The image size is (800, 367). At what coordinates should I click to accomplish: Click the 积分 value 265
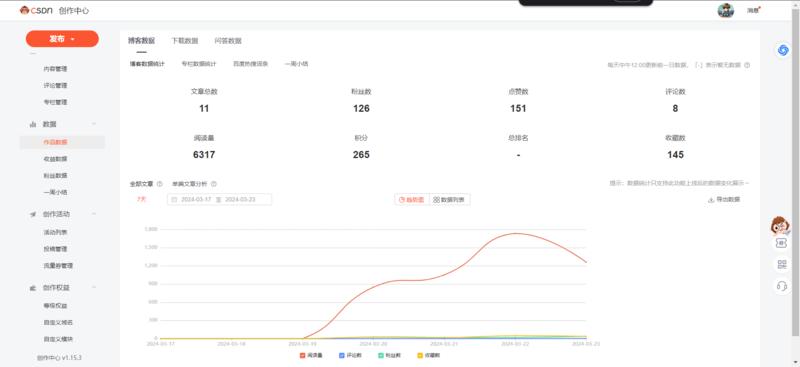pyautogui.click(x=361, y=155)
